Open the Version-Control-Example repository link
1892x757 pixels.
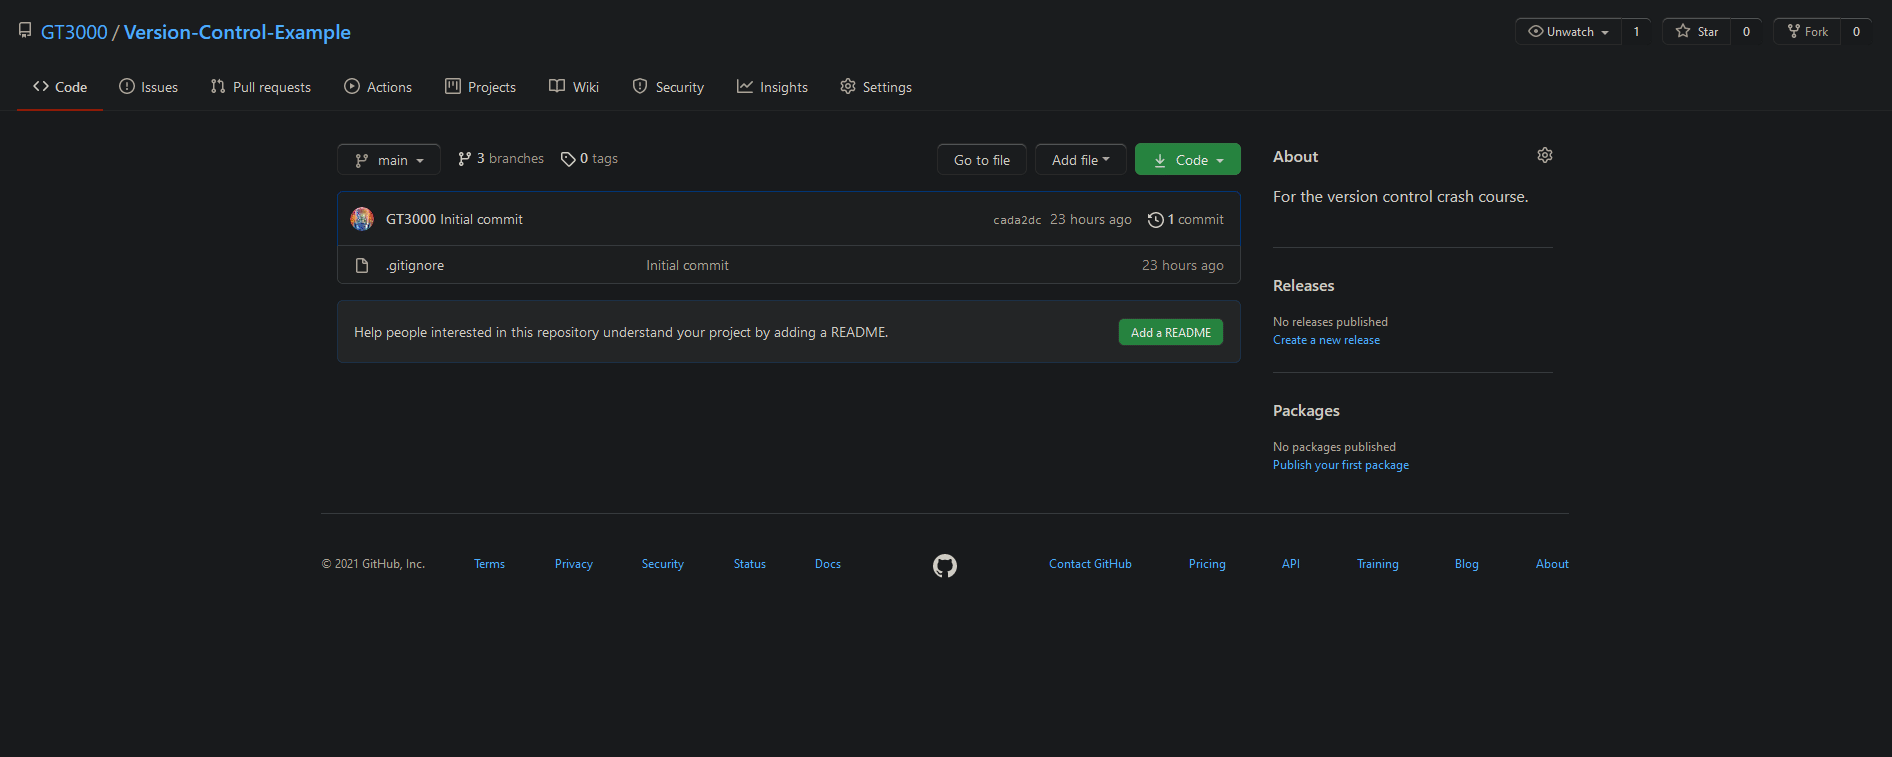(x=237, y=32)
